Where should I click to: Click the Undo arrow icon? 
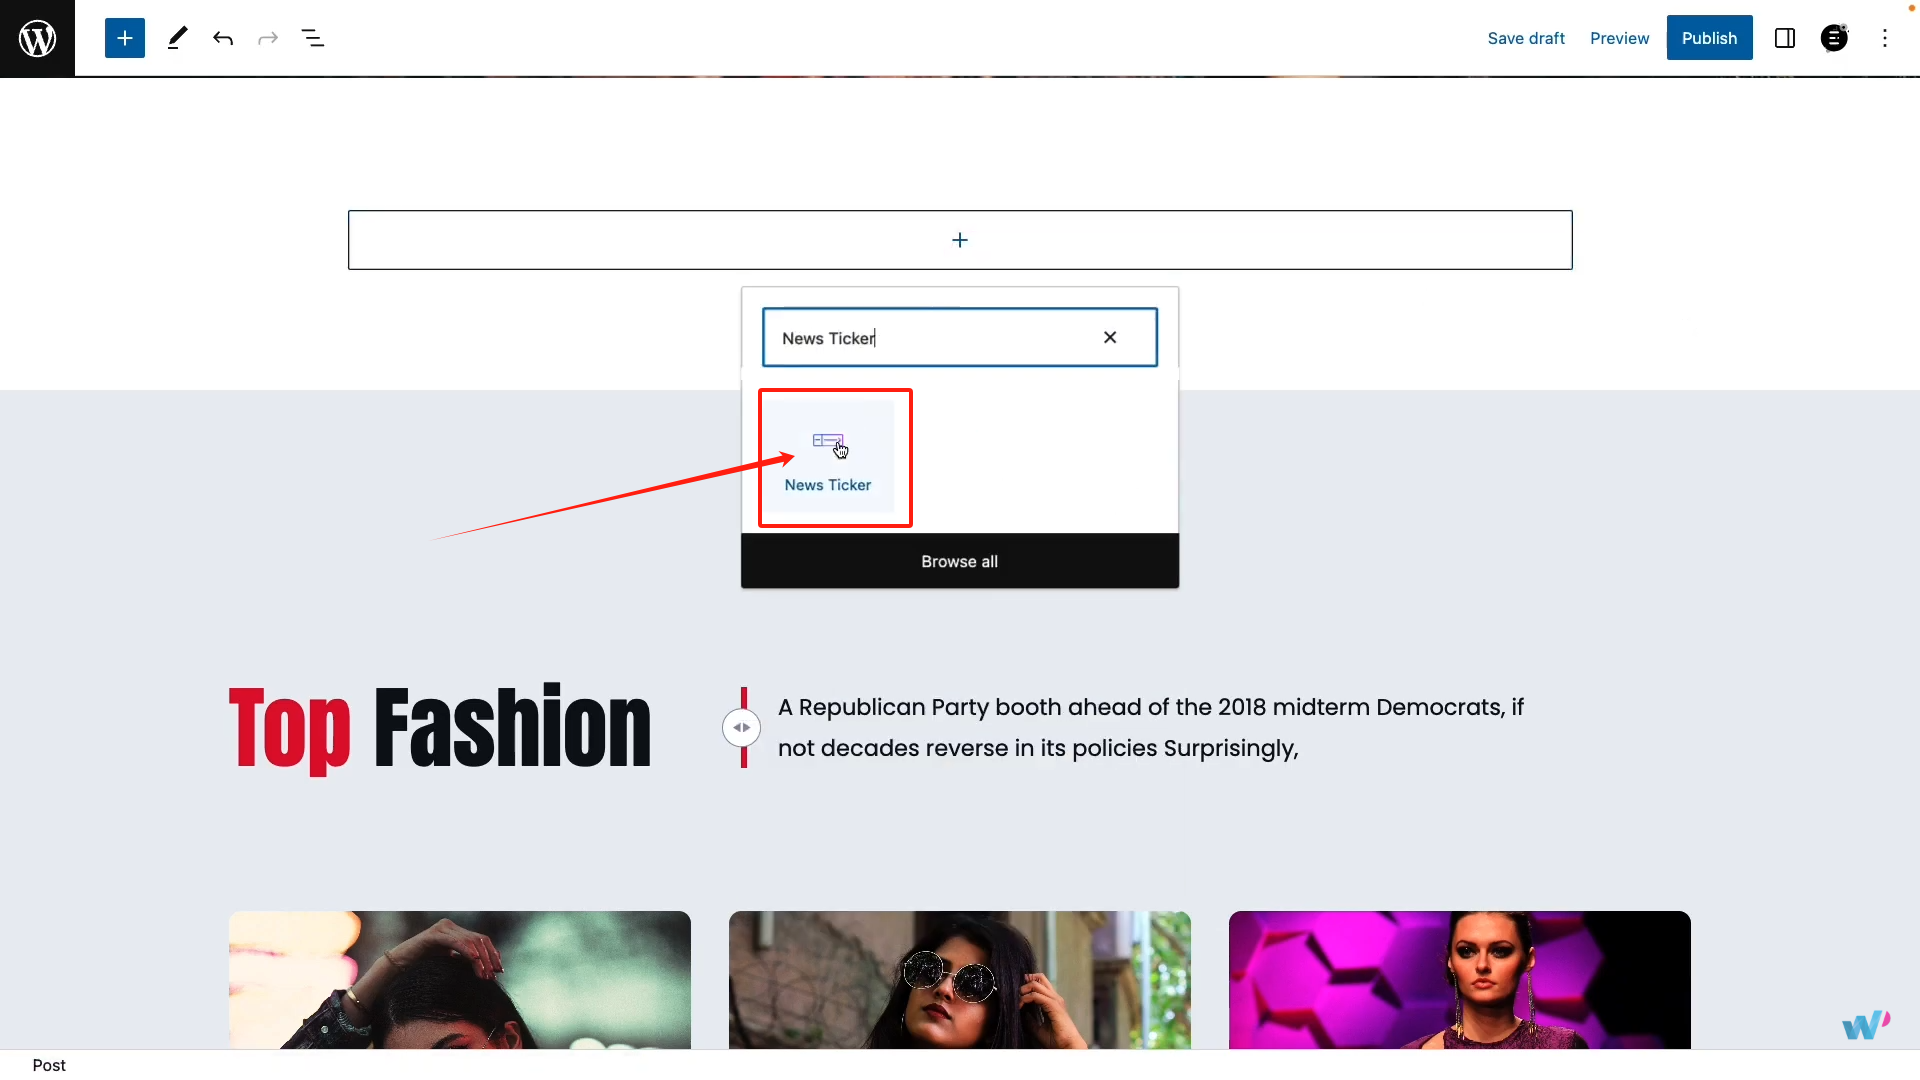pyautogui.click(x=223, y=38)
